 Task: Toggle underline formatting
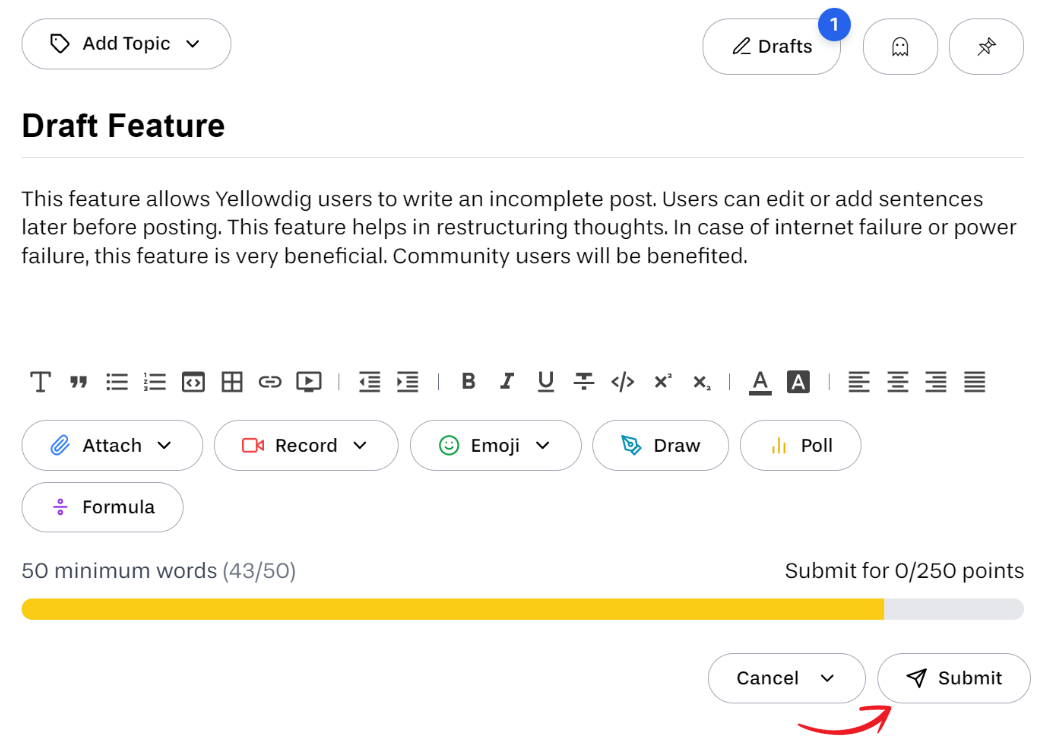click(x=546, y=382)
